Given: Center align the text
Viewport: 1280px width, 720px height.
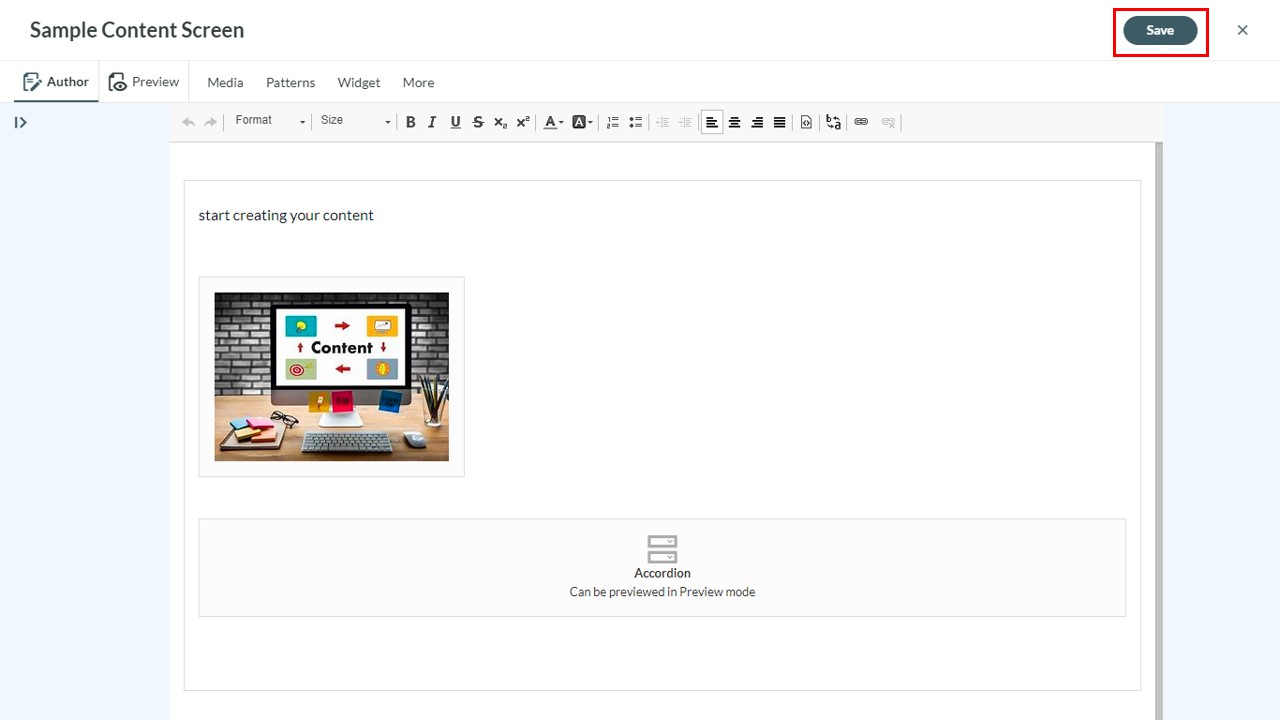Looking at the screenshot, I should tap(734, 122).
